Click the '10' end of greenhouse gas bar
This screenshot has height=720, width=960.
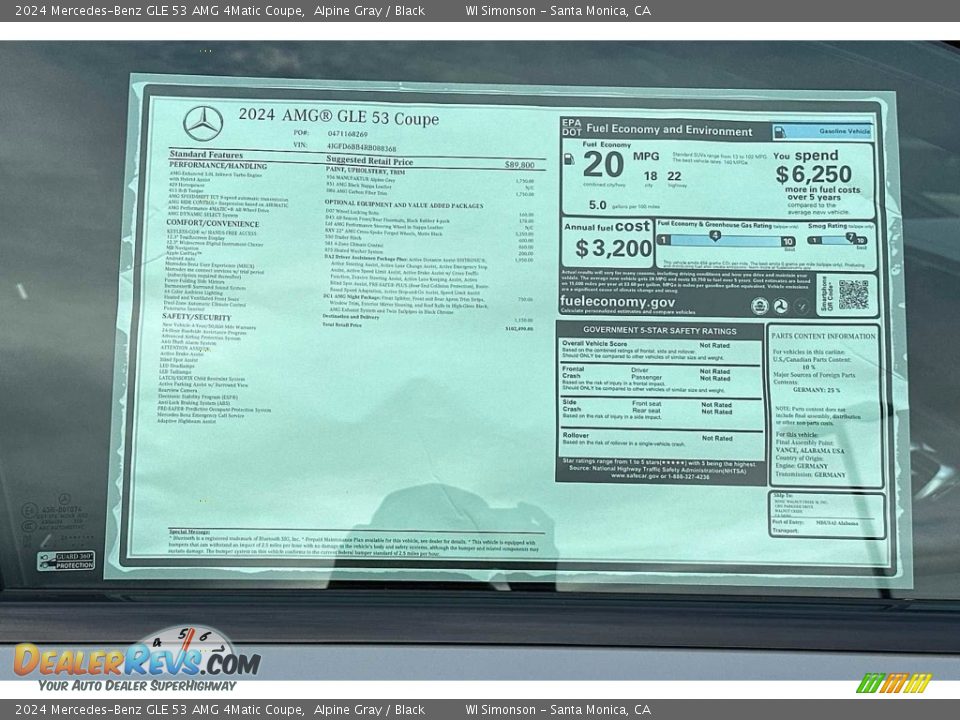(788, 242)
